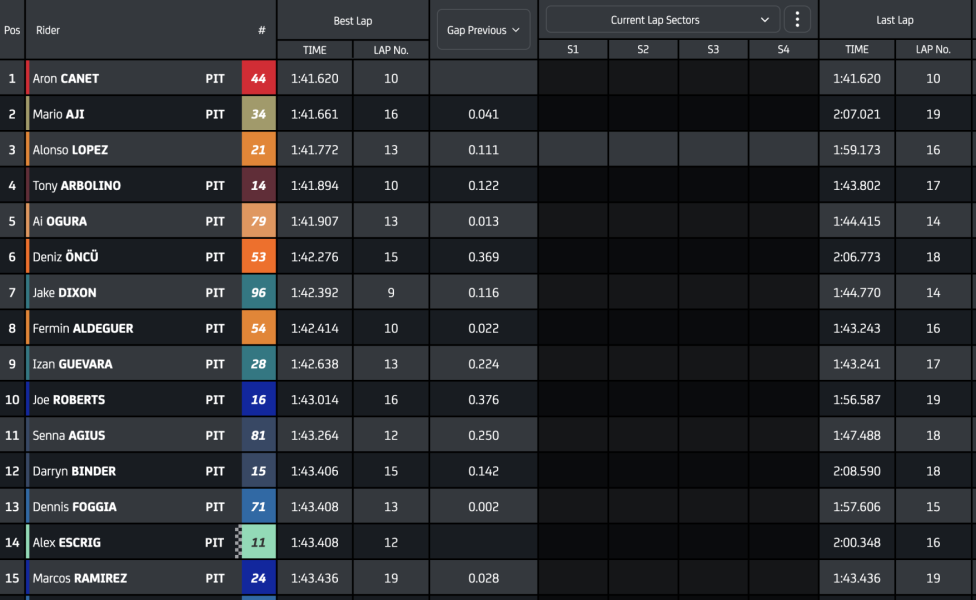Image resolution: width=976 pixels, height=600 pixels.
Task: Click the # column header
Action: click(261, 30)
